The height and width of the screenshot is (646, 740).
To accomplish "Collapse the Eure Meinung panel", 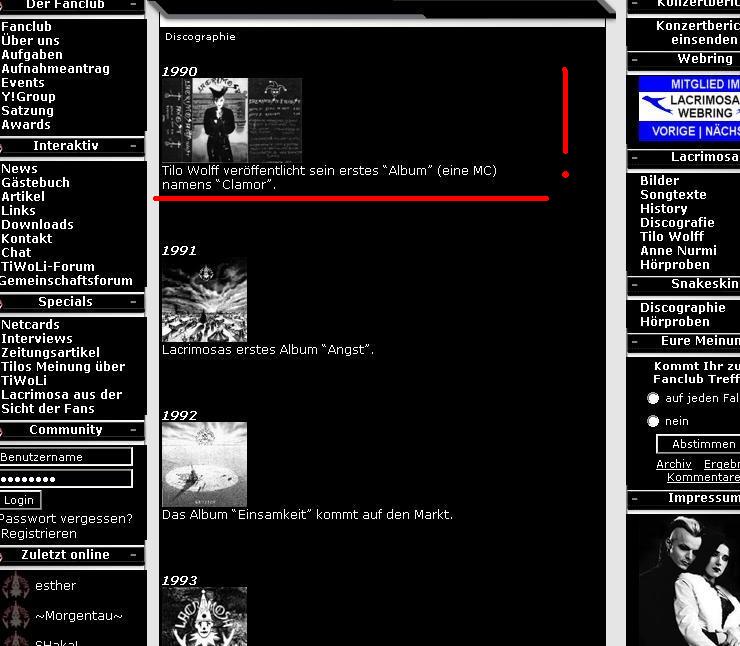I will 634,341.
